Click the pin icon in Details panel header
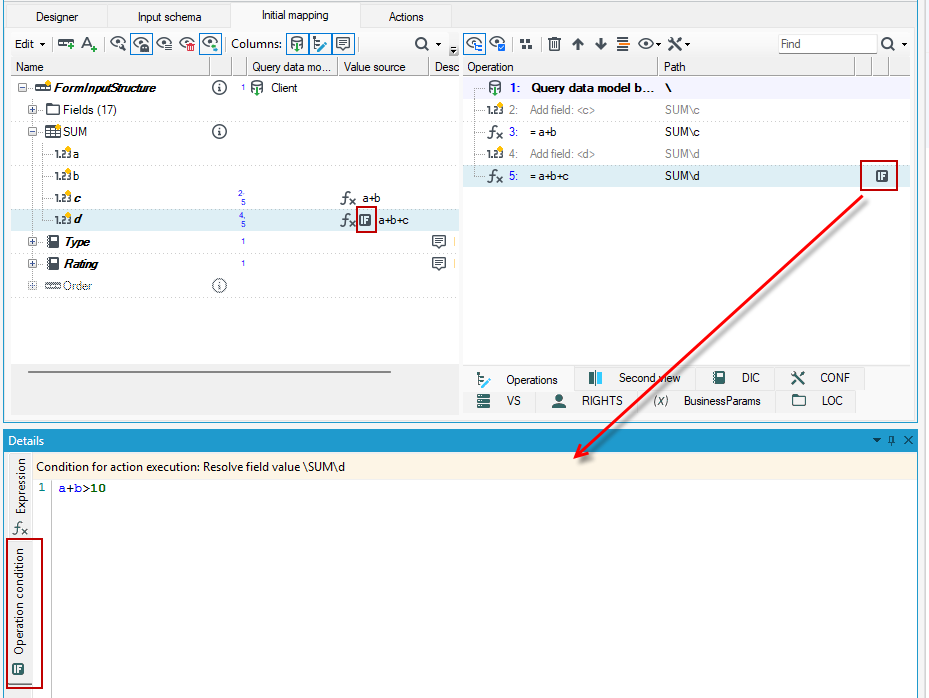 click(892, 440)
